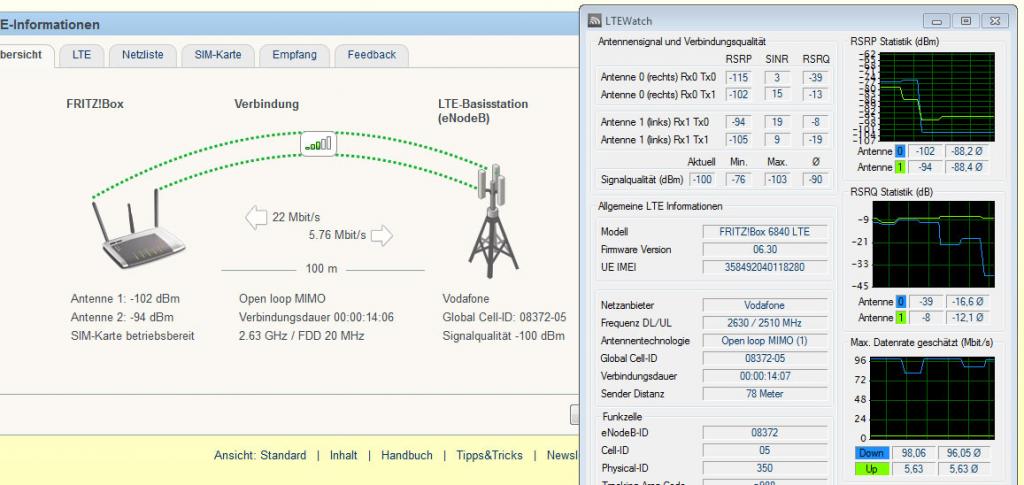Image resolution: width=1024 pixels, height=485 pixels.
Task: Click the upload speed right arrow
Action: pos(382,235)
